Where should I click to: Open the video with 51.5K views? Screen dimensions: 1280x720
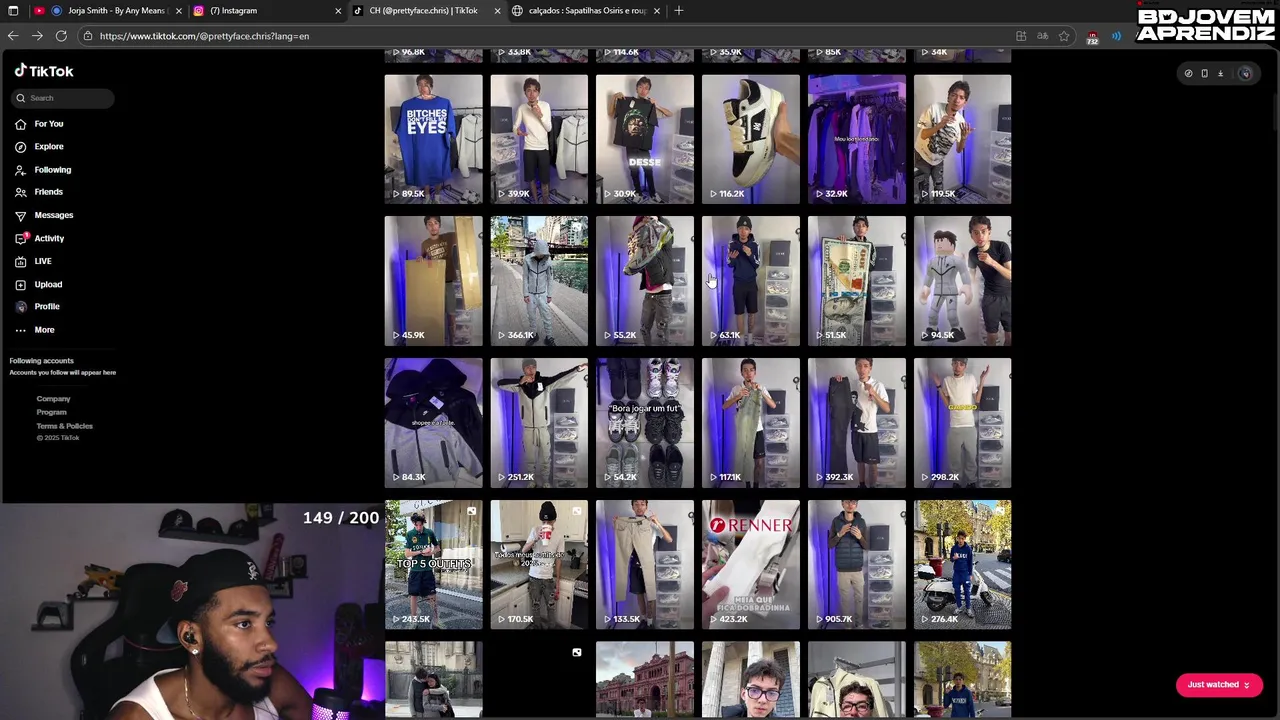tap(857, 281)
